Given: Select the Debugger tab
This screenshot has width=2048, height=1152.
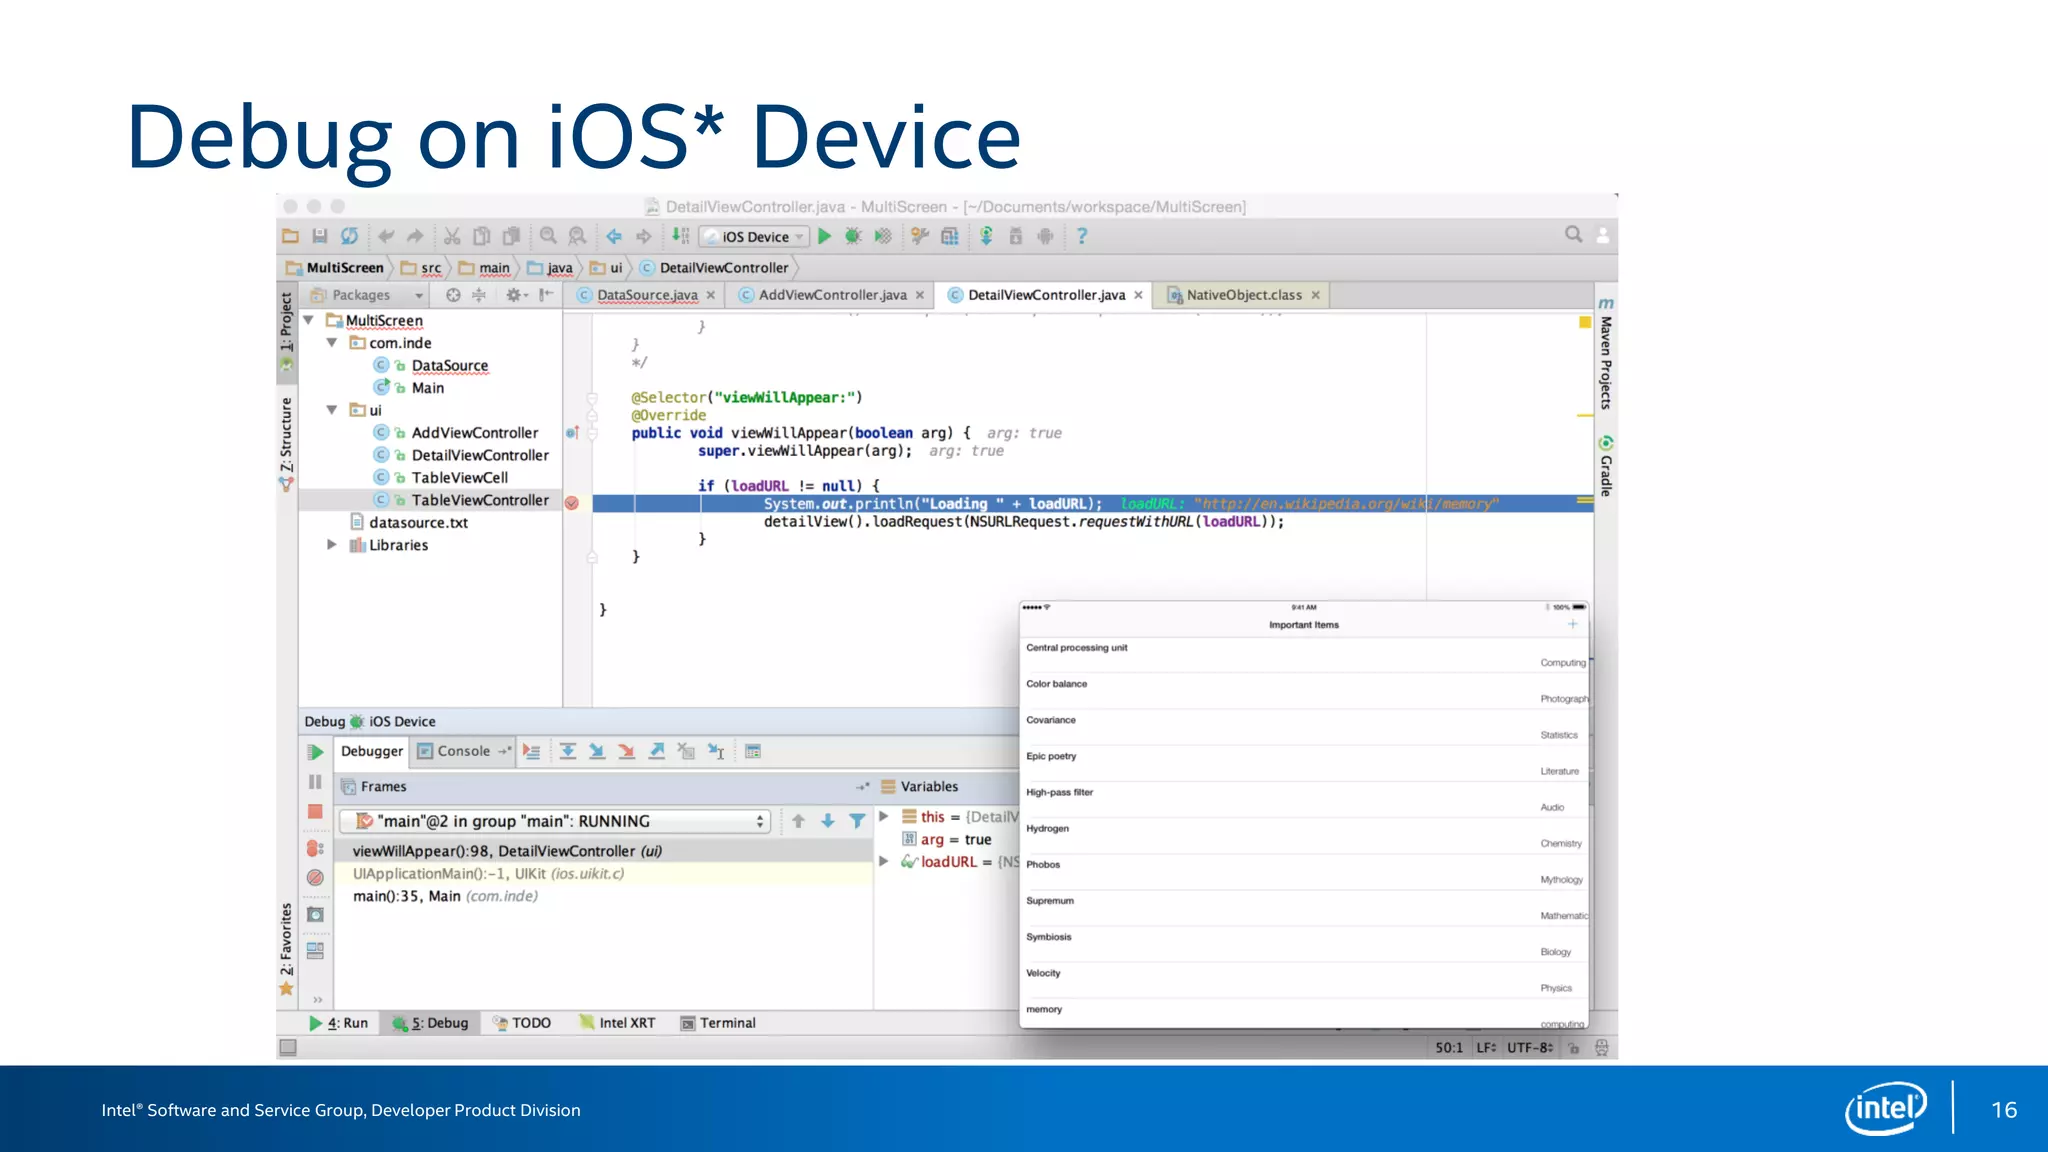Looking at the screenshot, I should [372, 751].
